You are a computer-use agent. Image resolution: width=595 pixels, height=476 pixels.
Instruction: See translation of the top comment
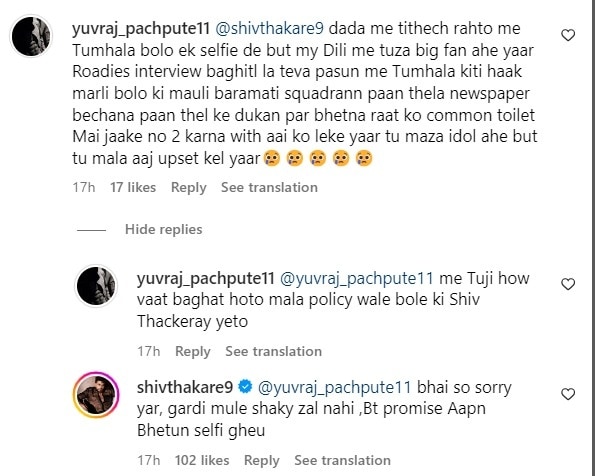(269, 188)
